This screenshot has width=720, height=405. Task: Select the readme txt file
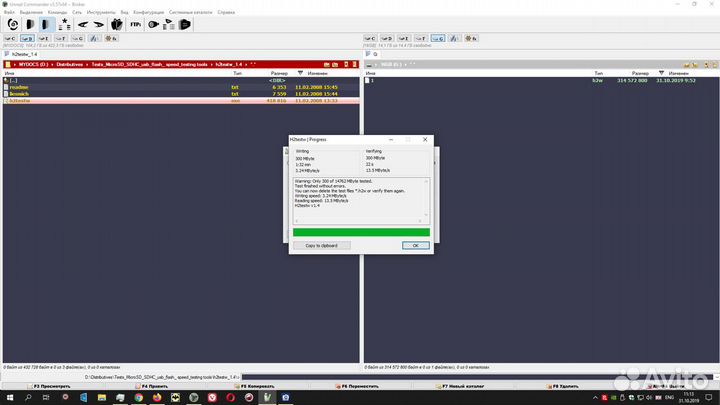click(18, 87)
